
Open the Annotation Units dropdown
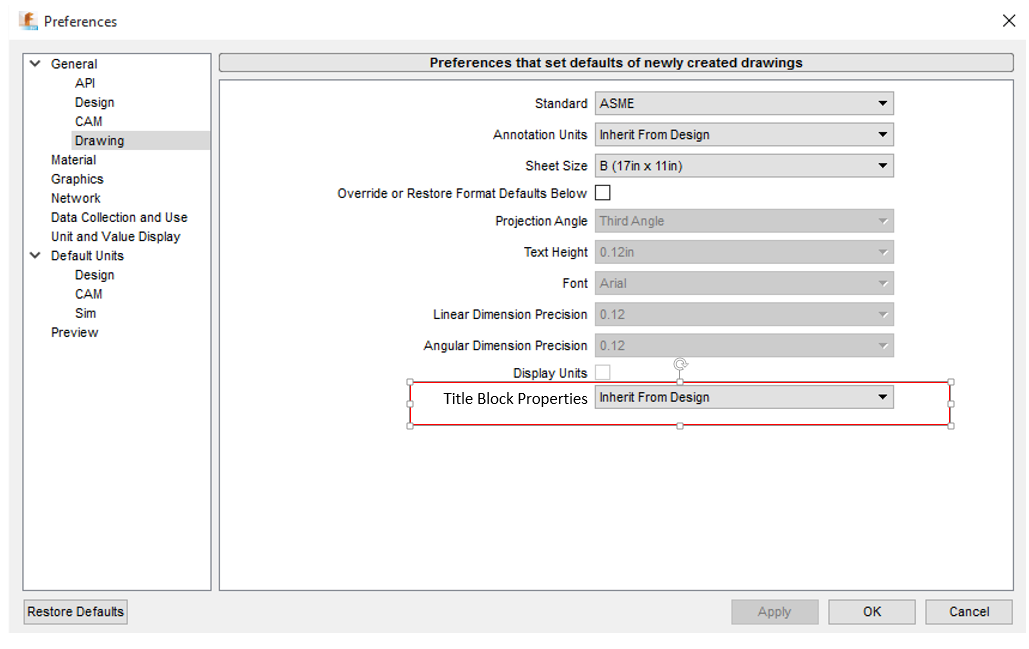744,135
